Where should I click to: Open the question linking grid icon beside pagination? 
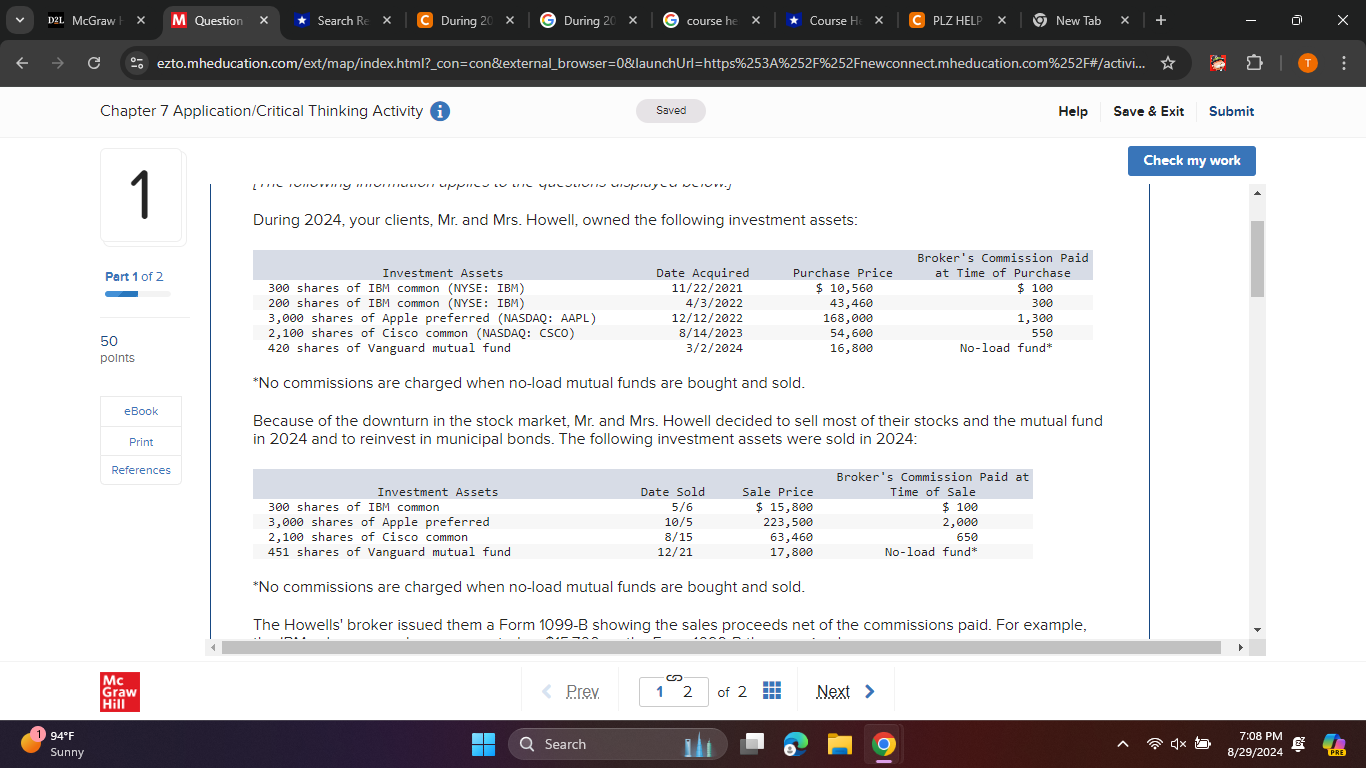pyautogui.click(x=771, y=690)
